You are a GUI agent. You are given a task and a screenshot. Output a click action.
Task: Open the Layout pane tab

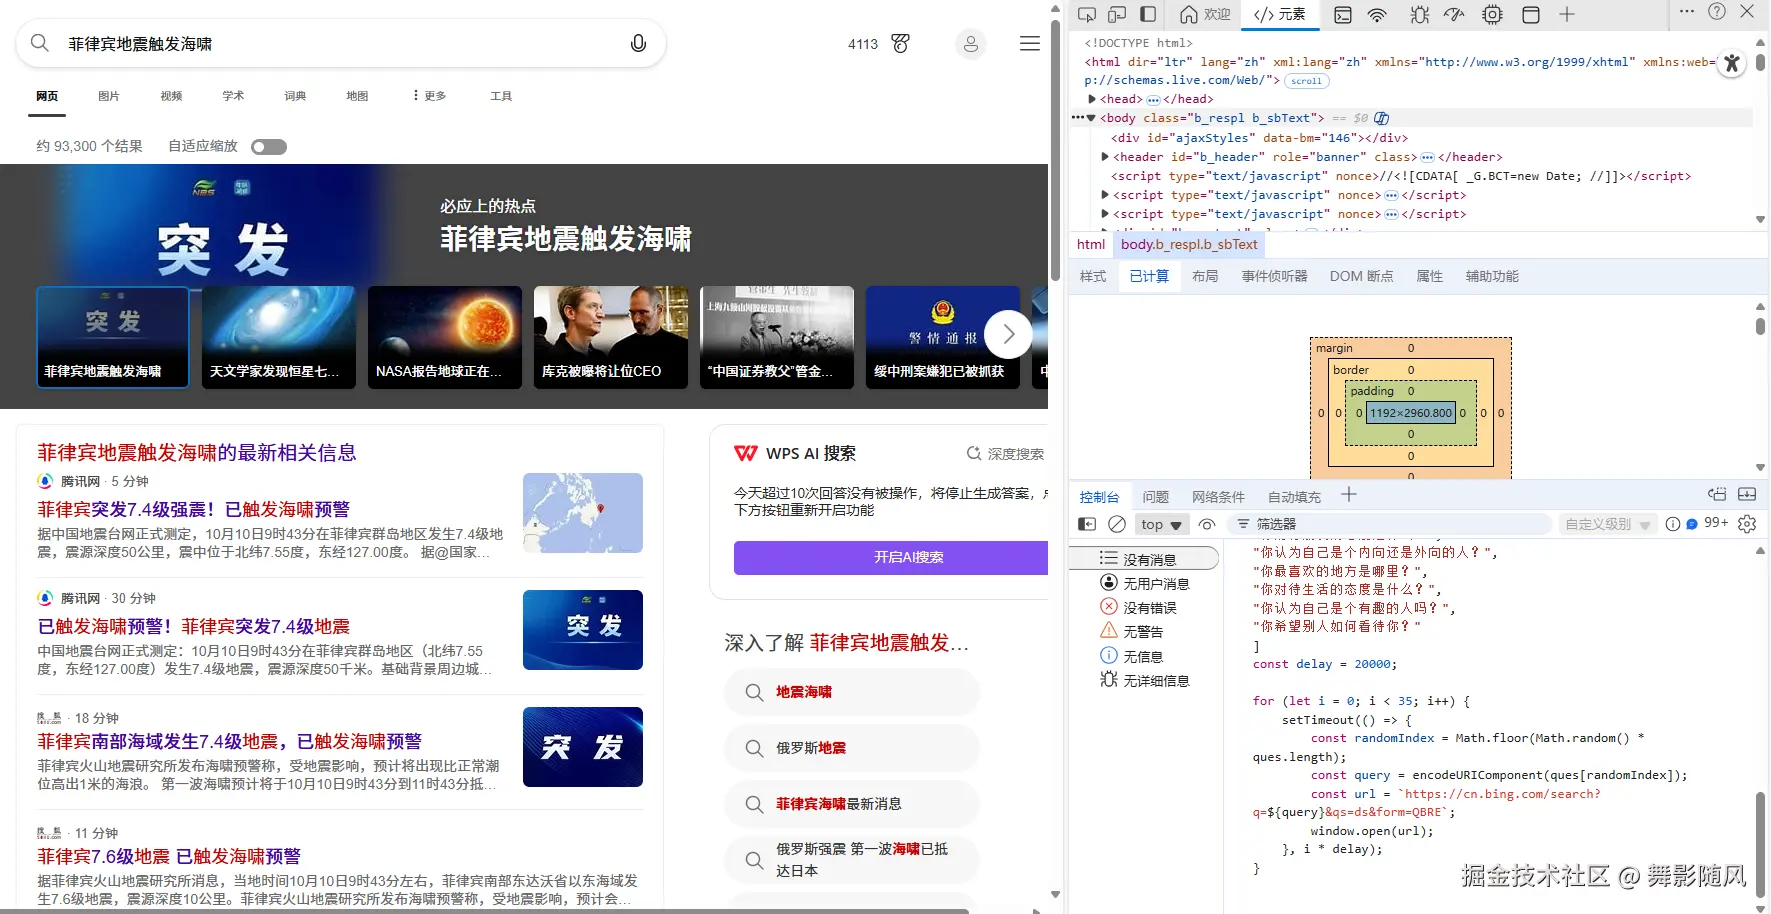(1205, 276)
